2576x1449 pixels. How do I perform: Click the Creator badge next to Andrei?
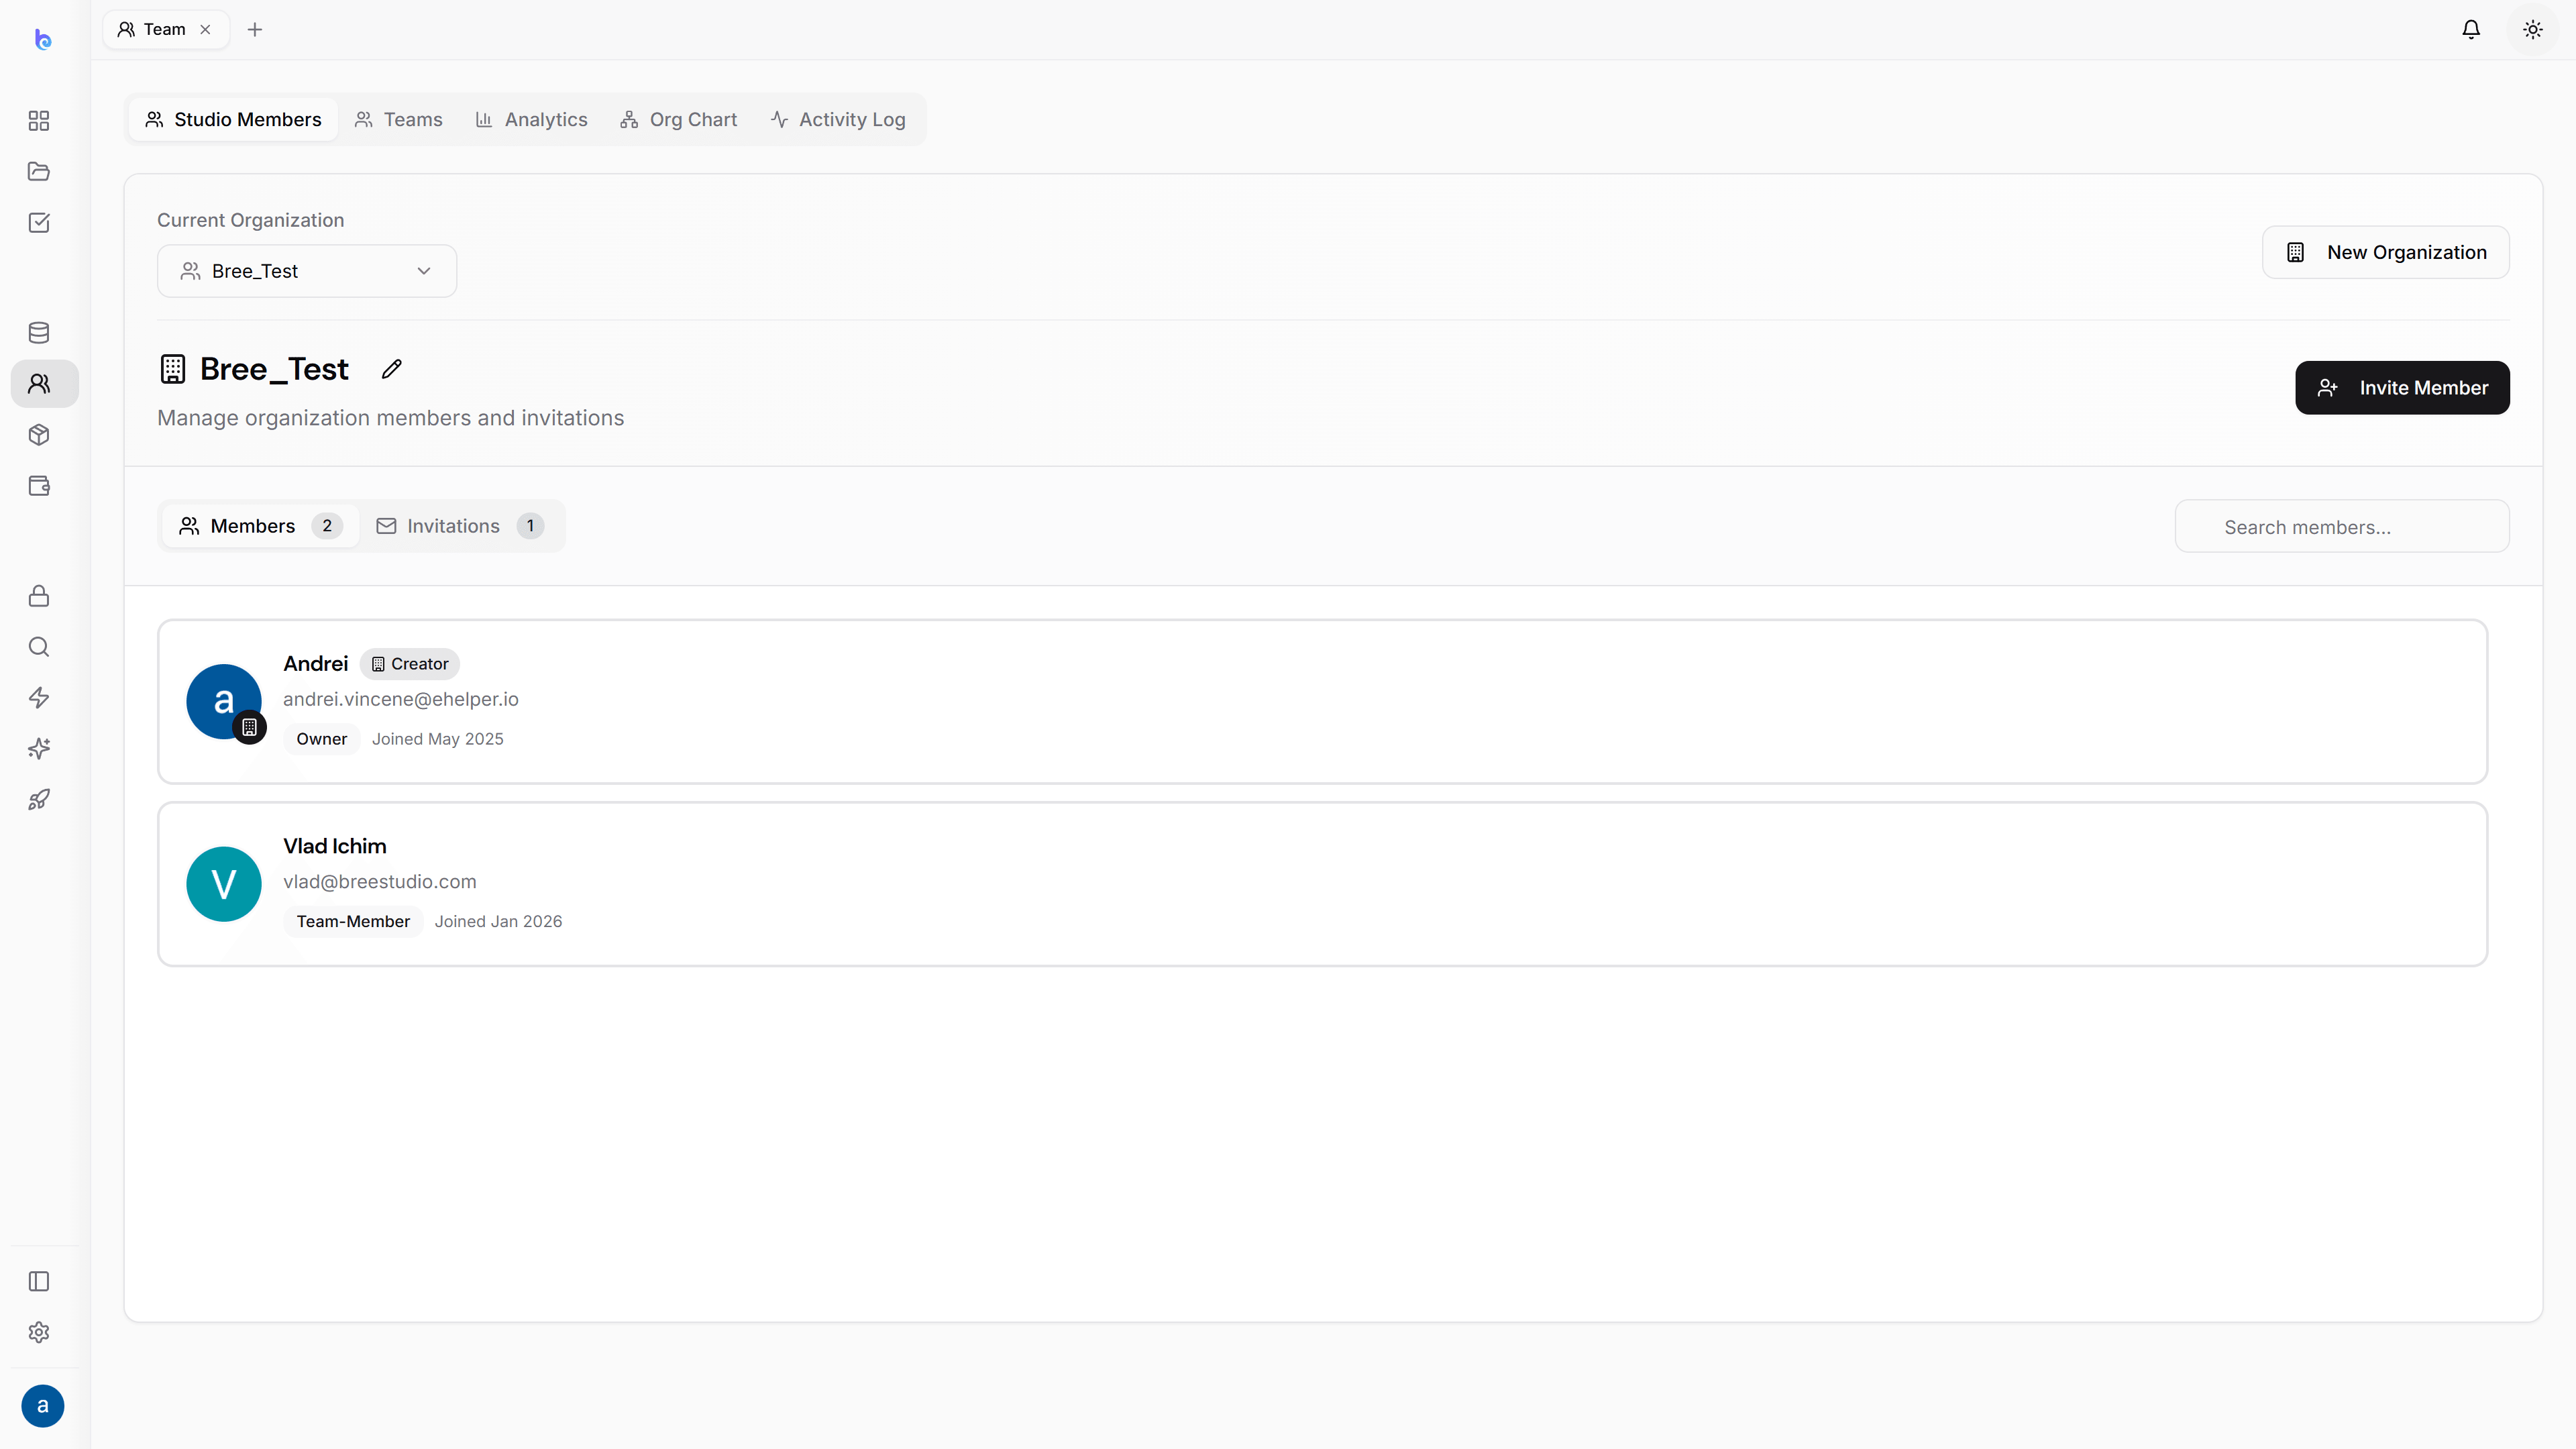pos(410,664)
